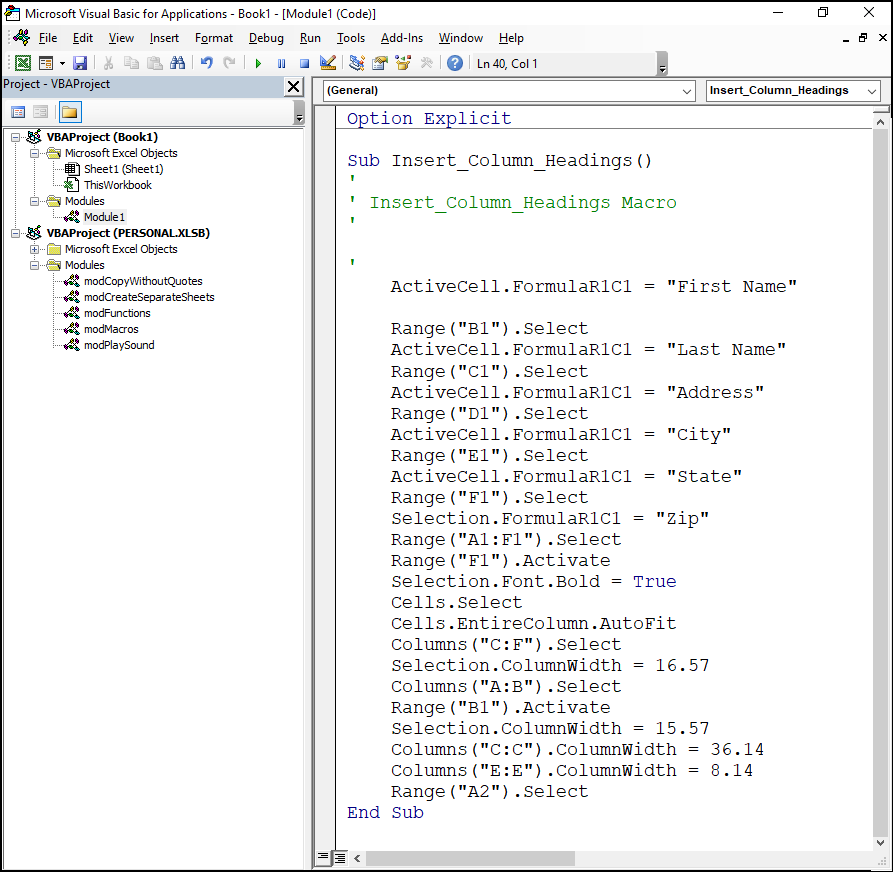Run the macro with the green play icon

click(258, 64)
